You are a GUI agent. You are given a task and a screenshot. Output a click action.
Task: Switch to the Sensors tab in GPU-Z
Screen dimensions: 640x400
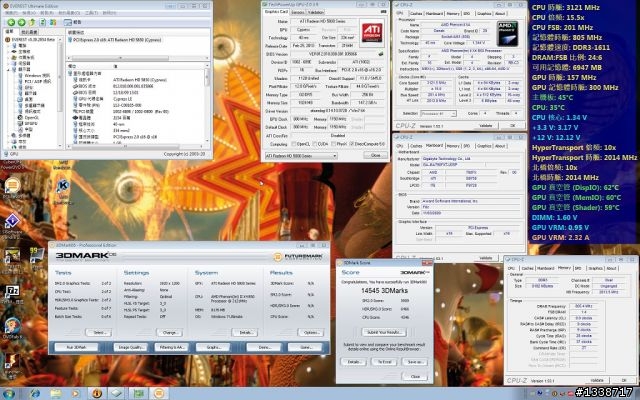pos(298,12)
